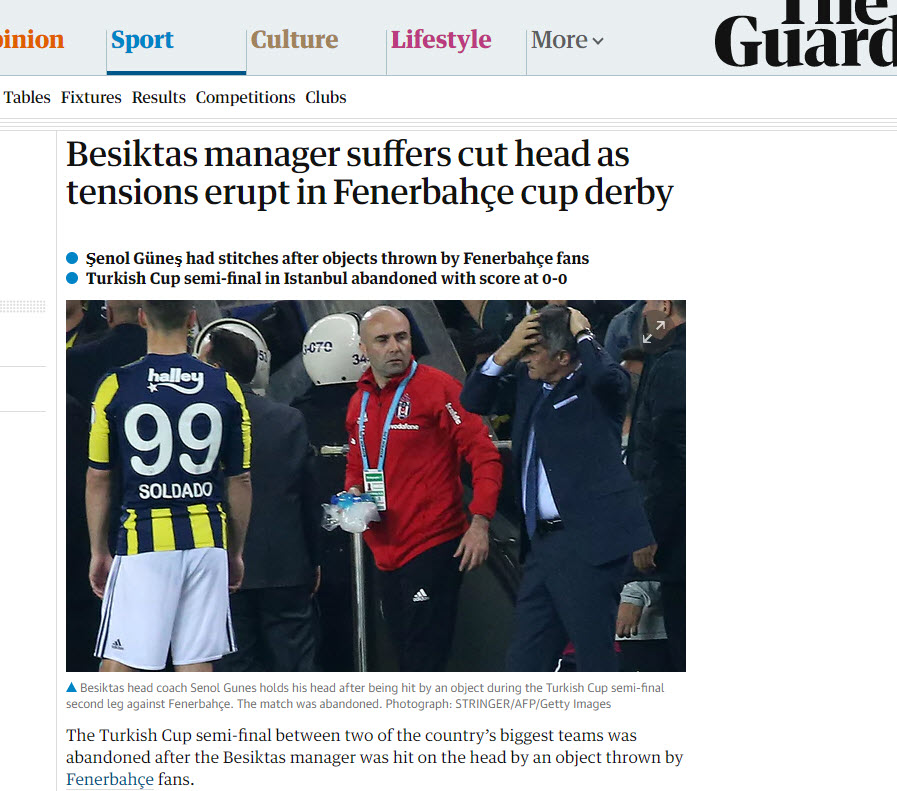Go to Fixtures page
897x791 pixels.
tap(91, 97)
